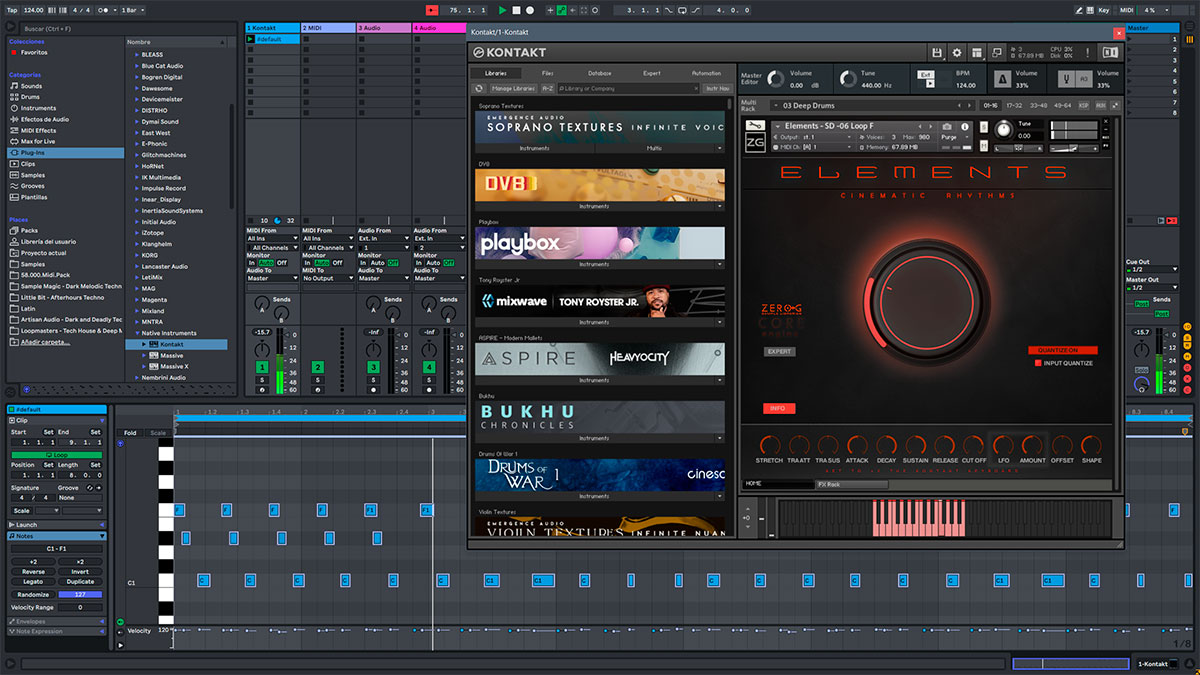Toggle the clip Scale button
1200x675 pixels.
tap(22, 510)
